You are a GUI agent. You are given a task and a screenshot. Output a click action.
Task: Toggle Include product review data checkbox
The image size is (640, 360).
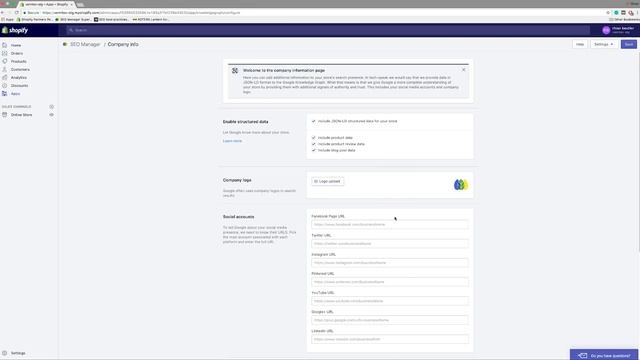(x=313, y=144)
